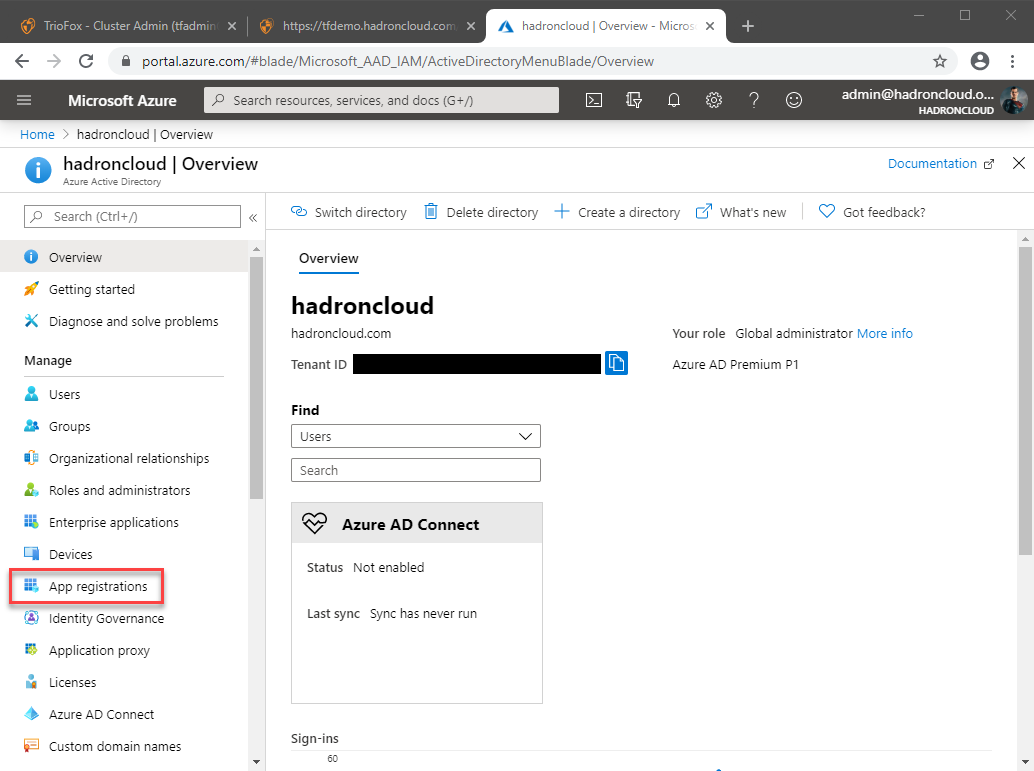Viewport: 1034px width, 771px height.
Task: Open portal settings gear icon
Action: pos(714,100)
